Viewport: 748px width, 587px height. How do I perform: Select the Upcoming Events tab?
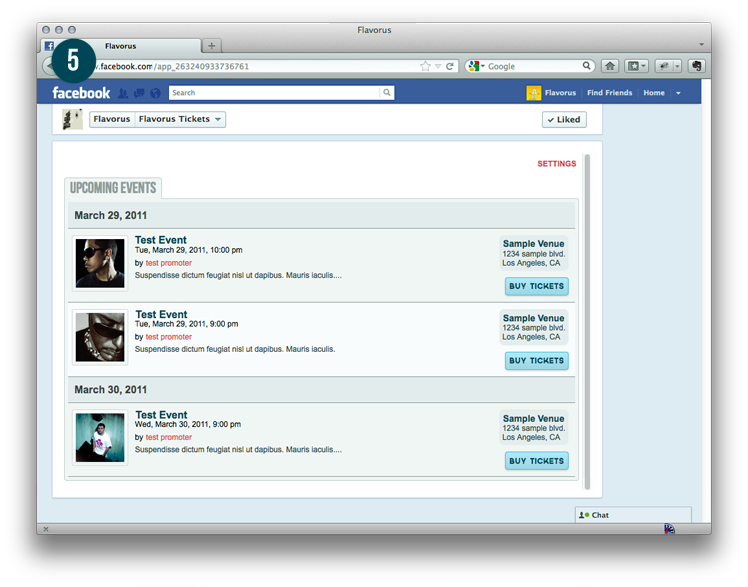[113, 188]
